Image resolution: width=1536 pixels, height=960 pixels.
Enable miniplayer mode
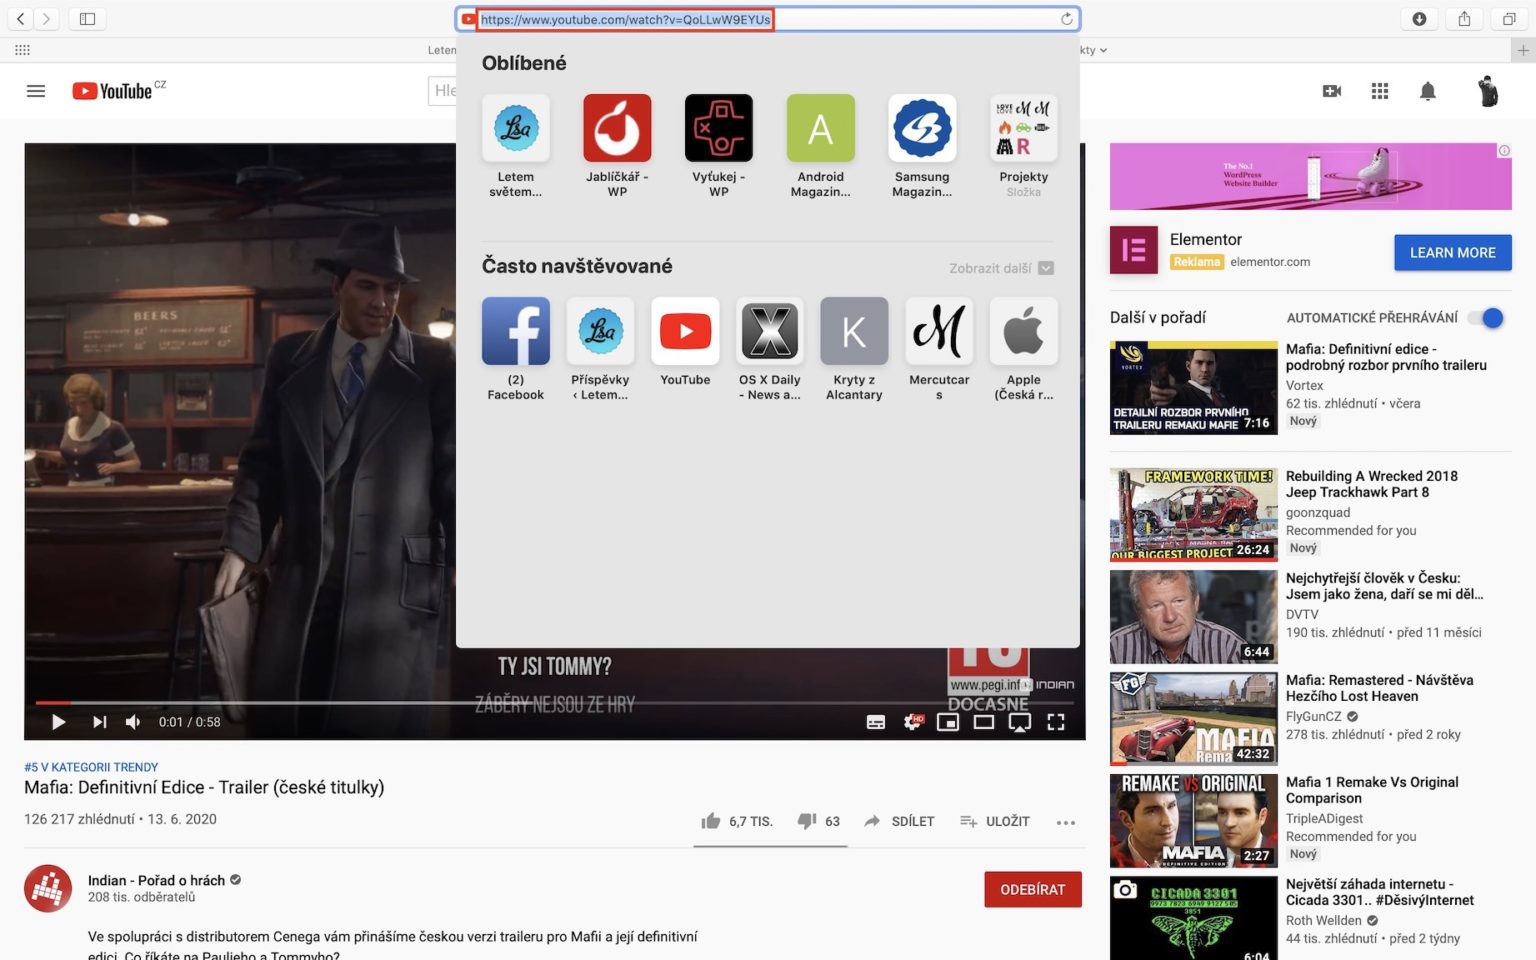coord(948,722)
